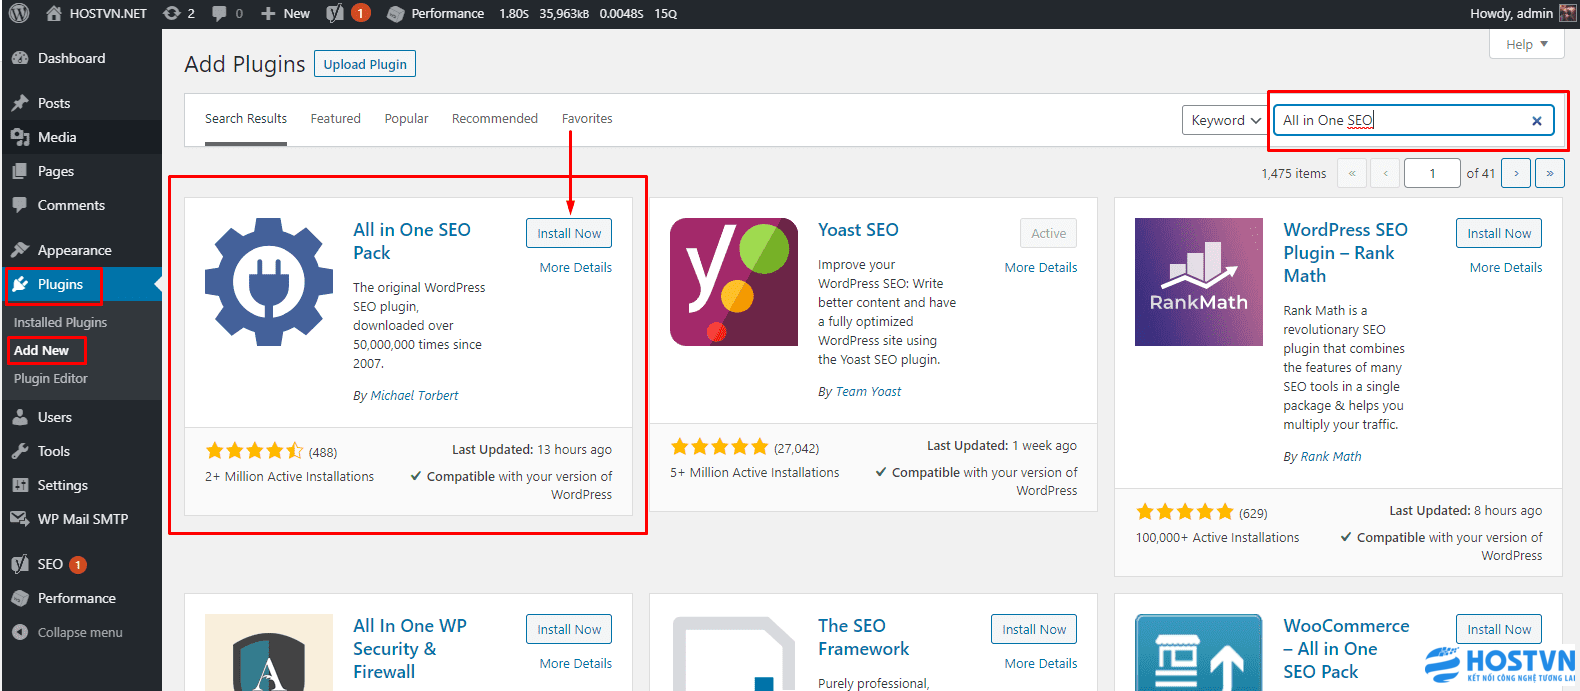Open the Appearance menu
1580x691 pixels.
coord(74,250)
